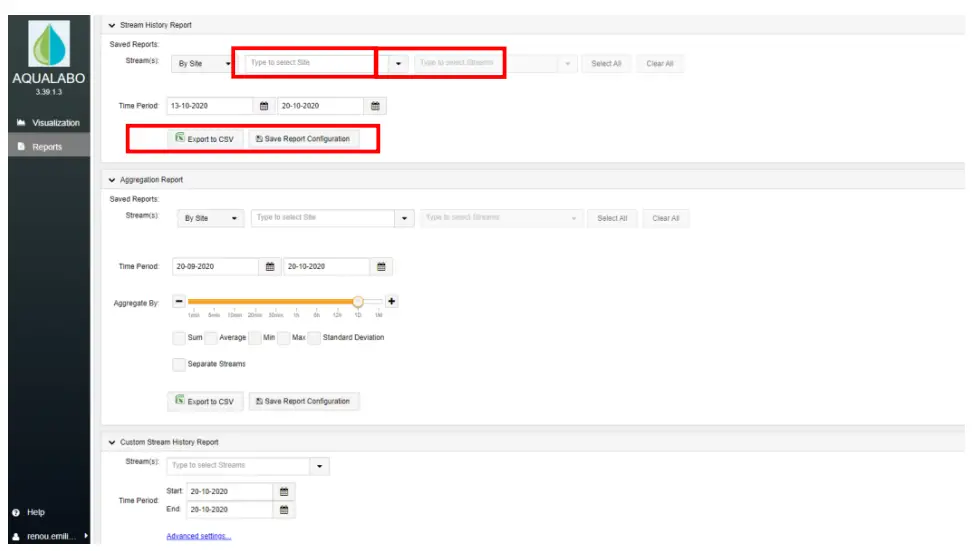Image resolution: width=973 pixels, height=551 pixels.
Task: Click Export to CSV in Stream History Report
Action: [x=205, y=139]
